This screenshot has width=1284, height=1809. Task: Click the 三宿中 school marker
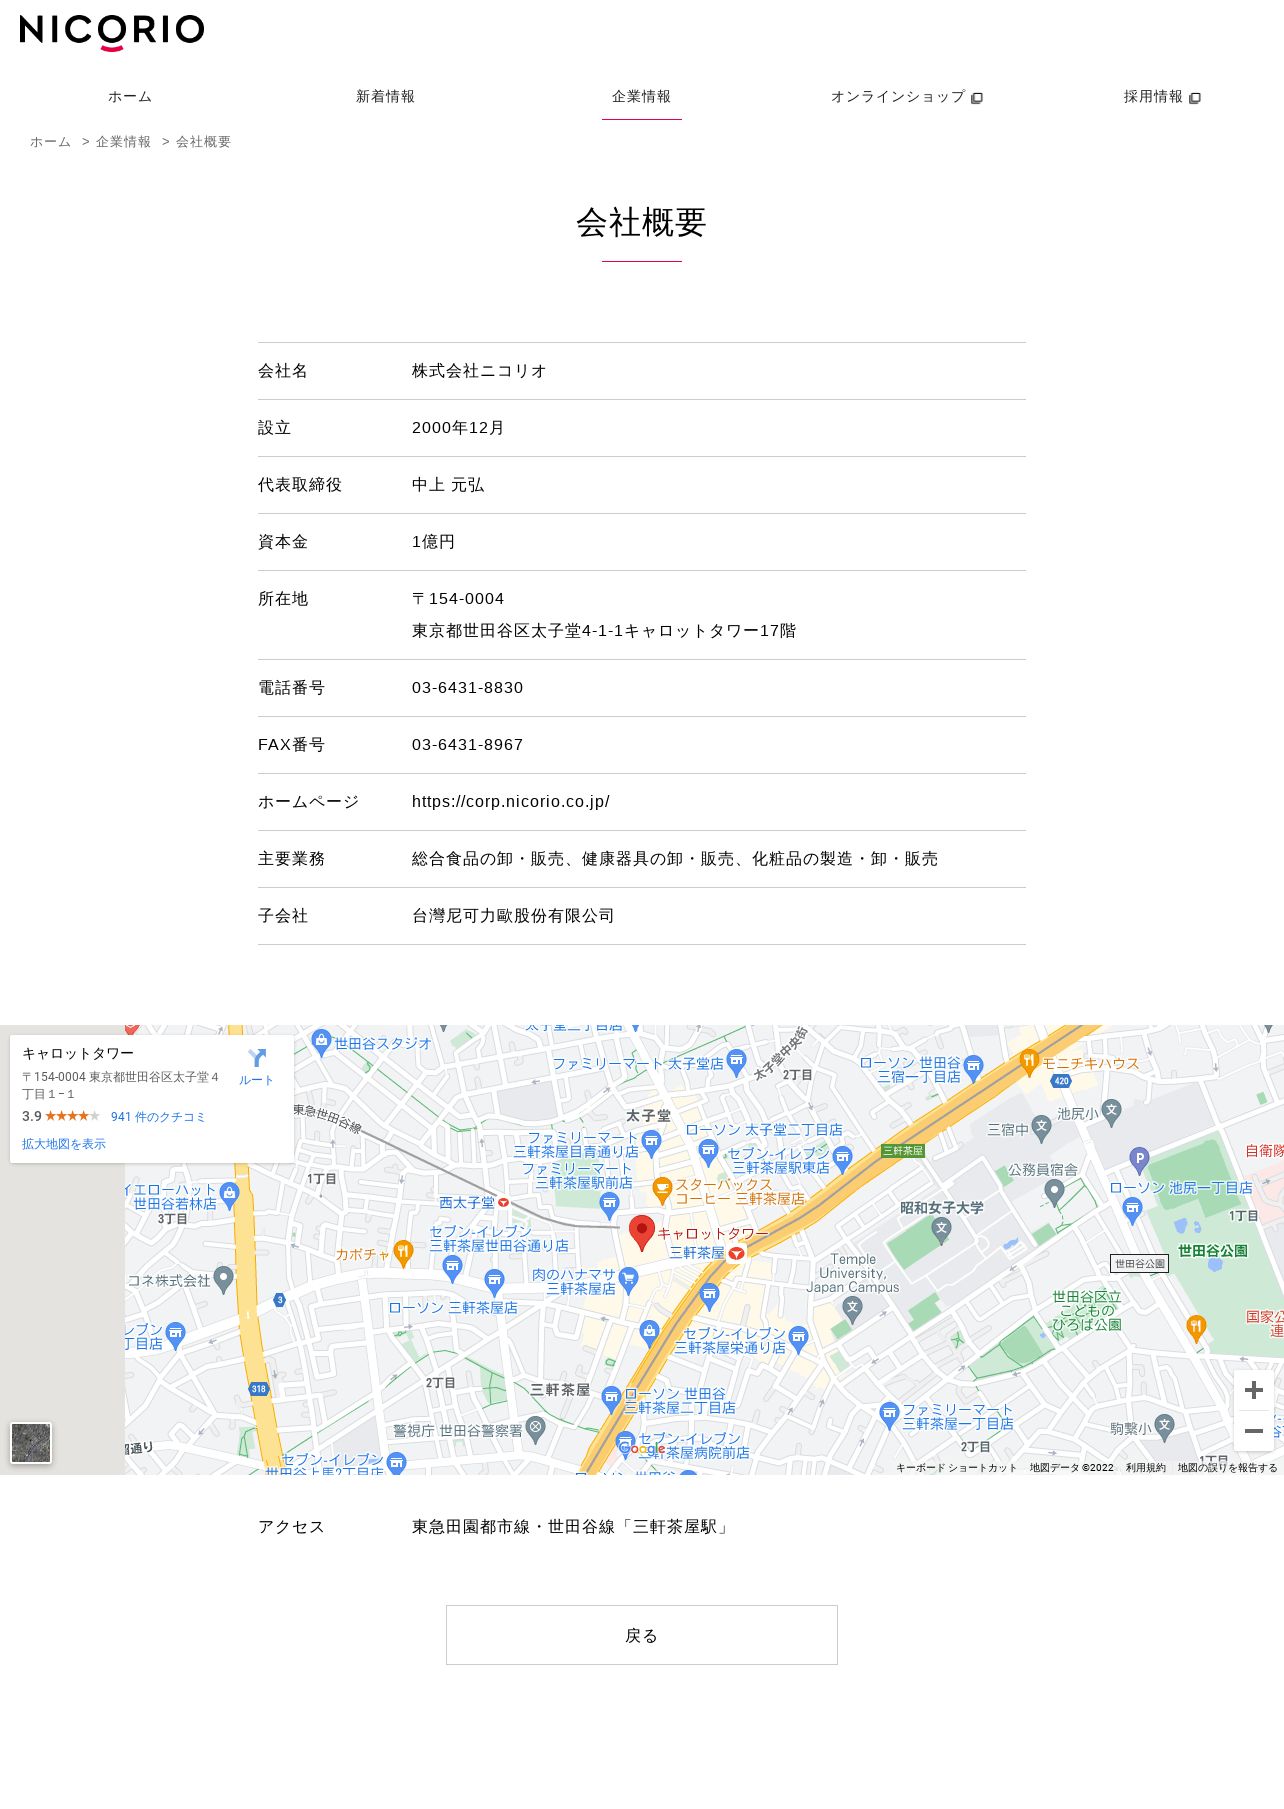click(x=1041, y=1127)
